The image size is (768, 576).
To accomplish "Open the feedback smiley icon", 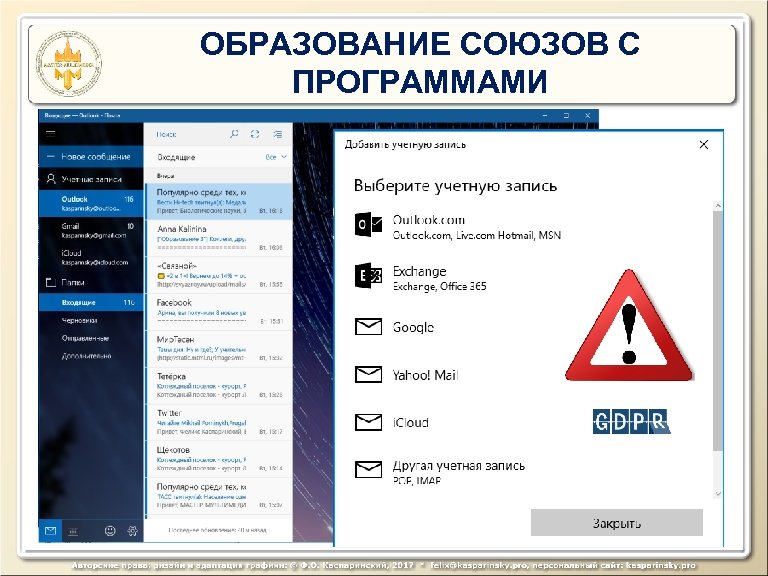I will pos(110,530).
